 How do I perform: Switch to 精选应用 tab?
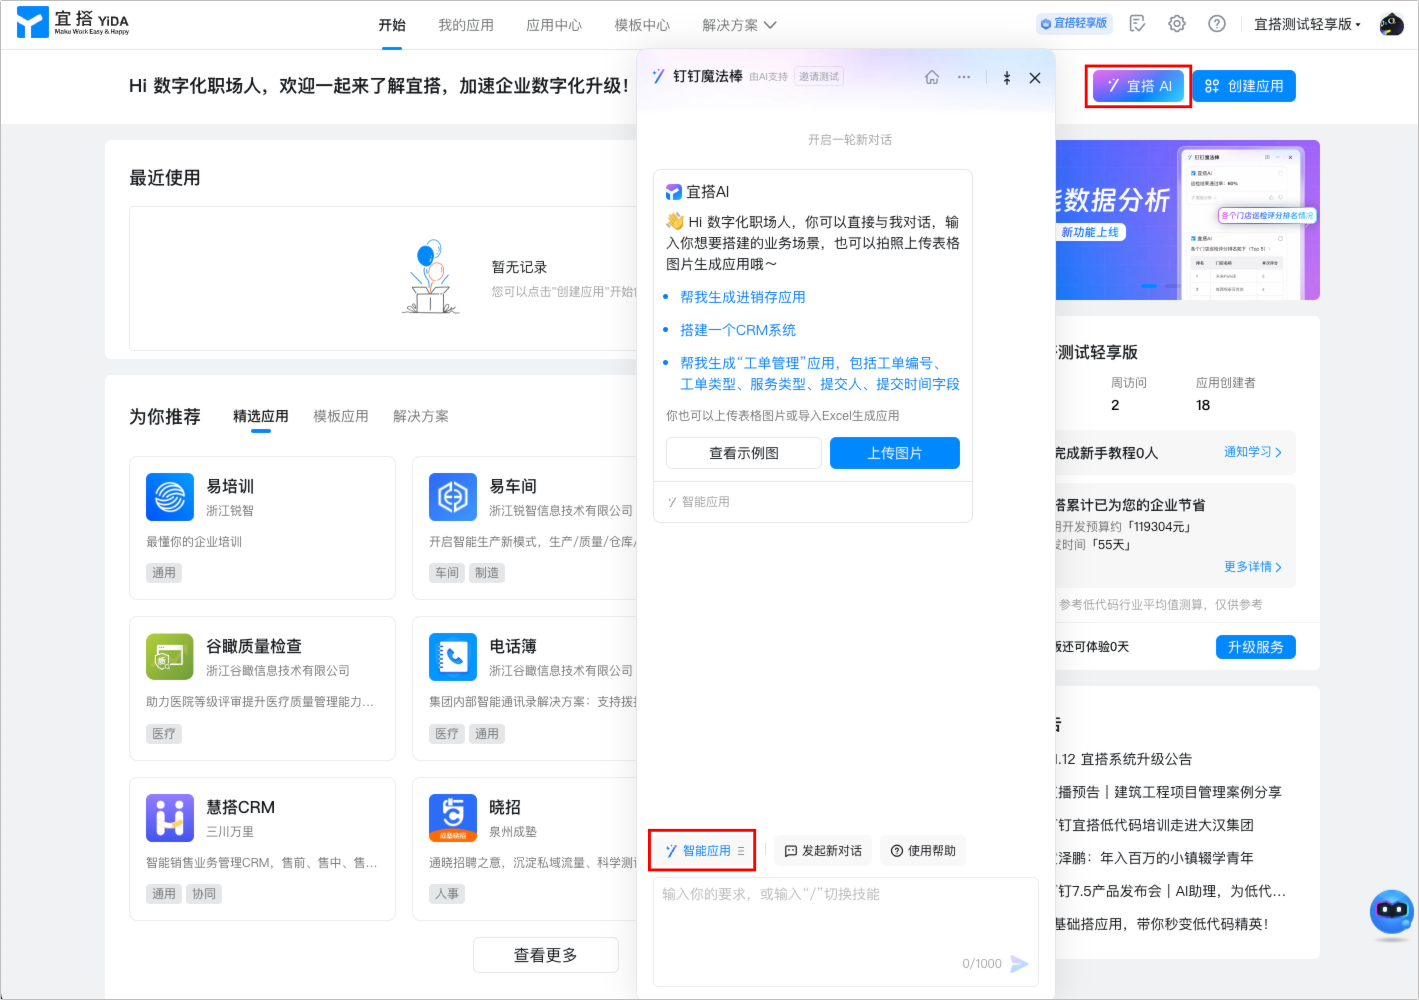pyautogui.click(x=261, y=416)
